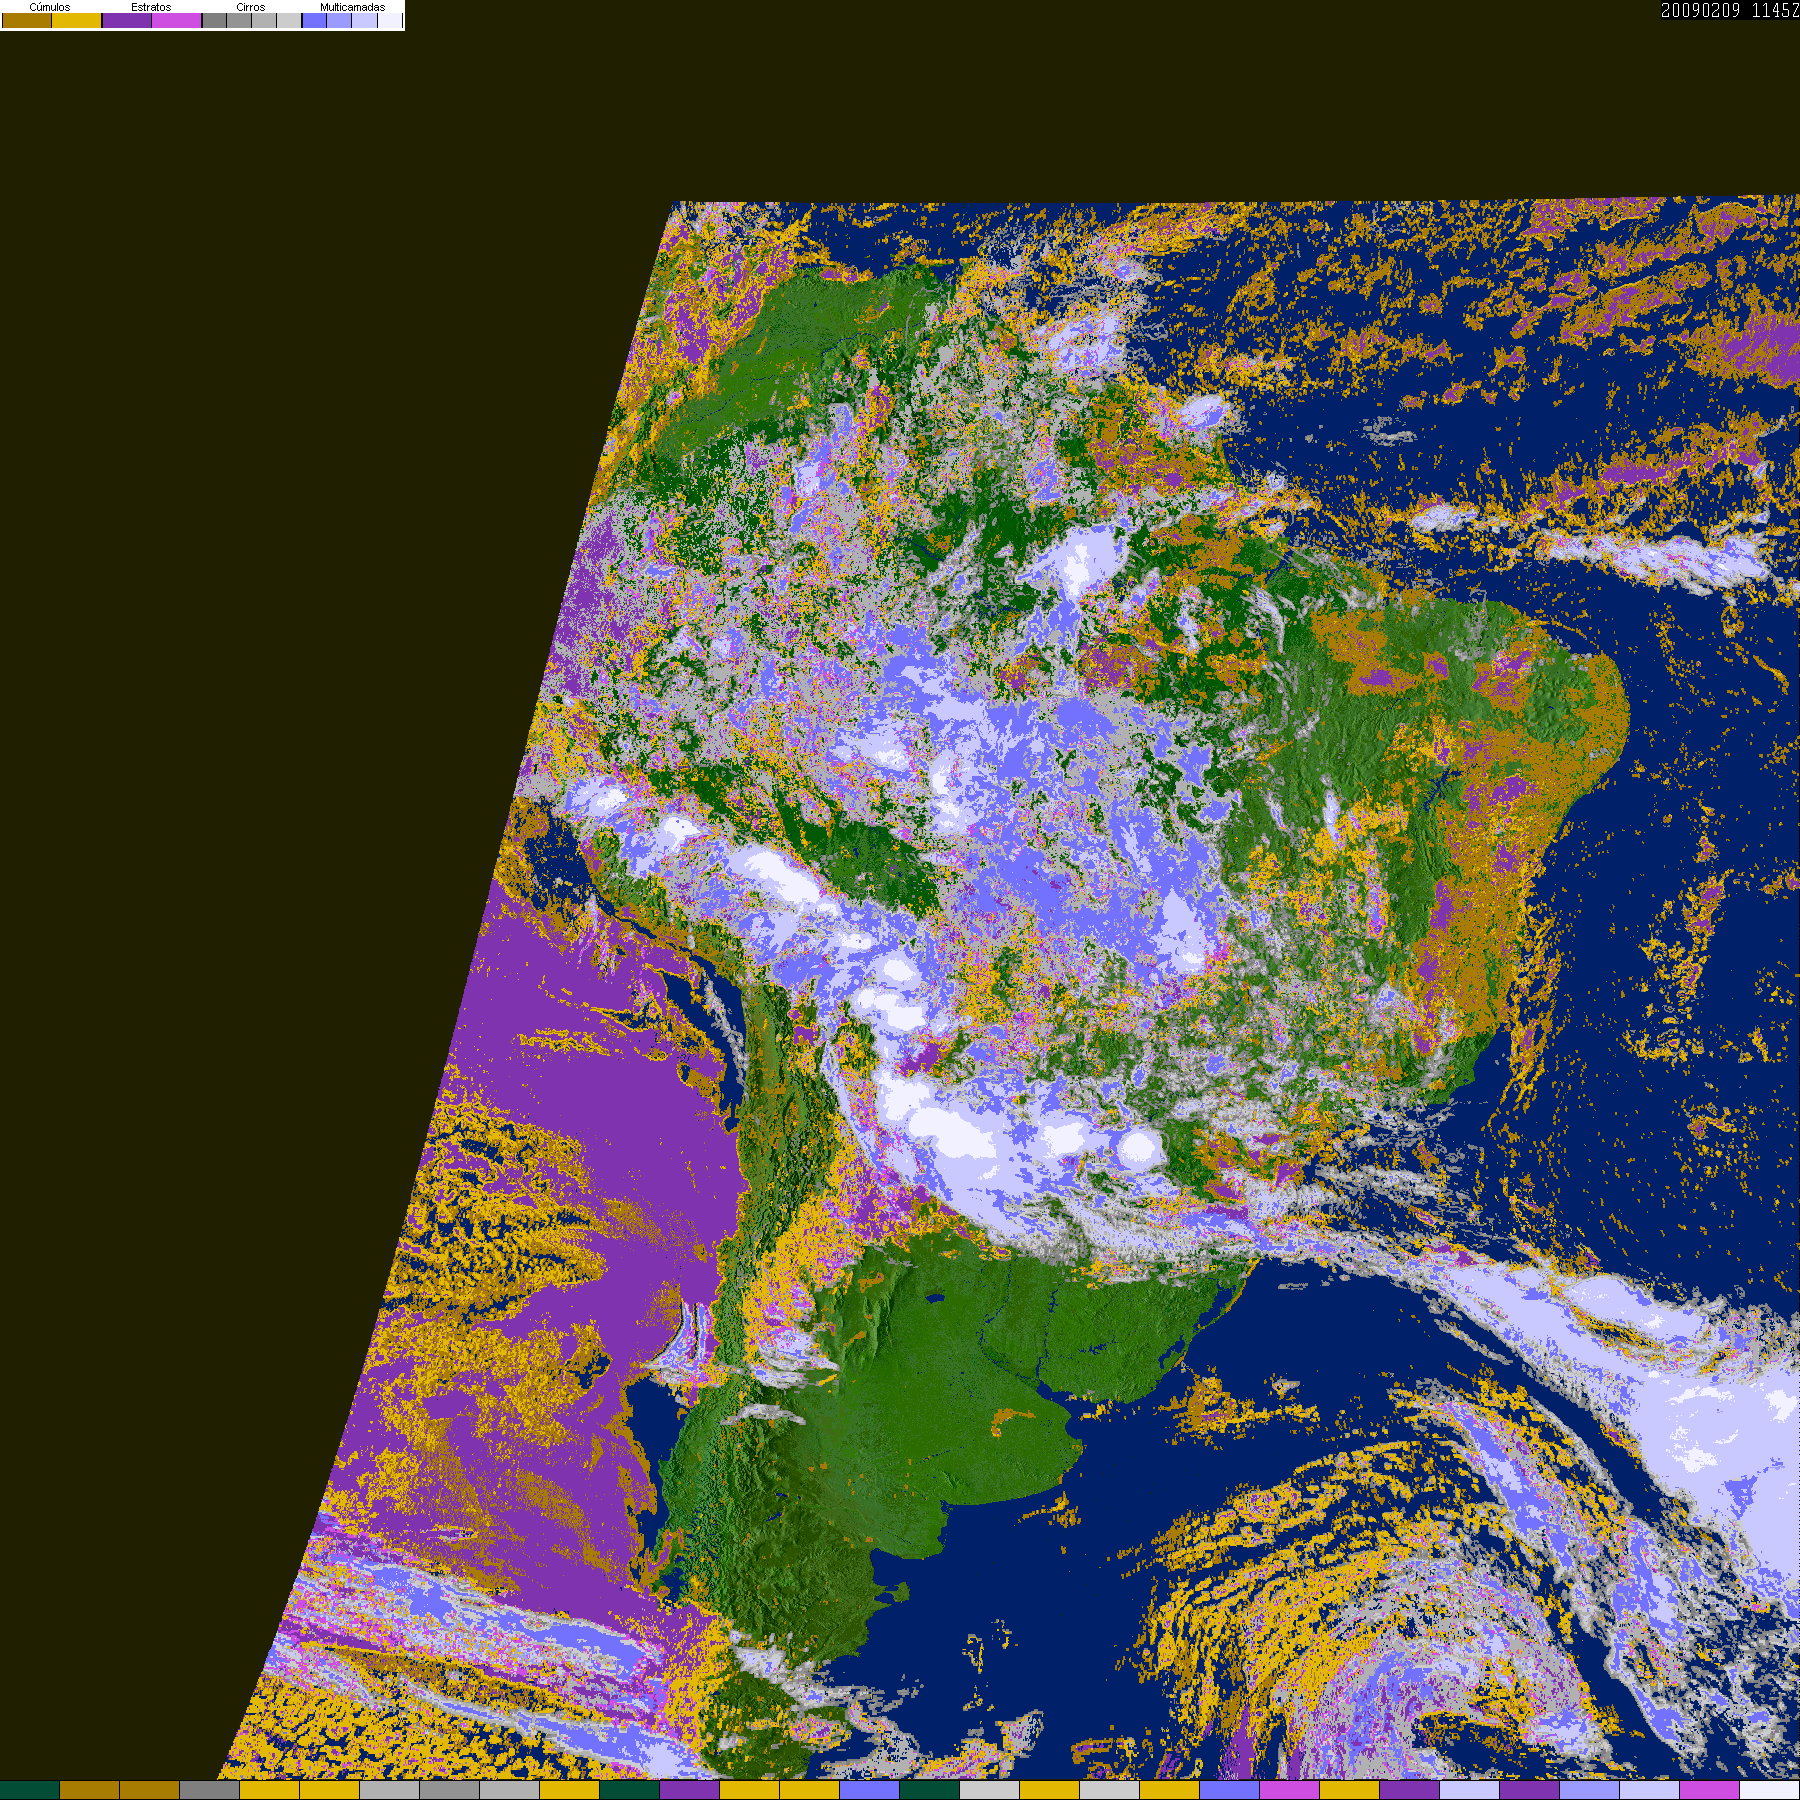Click the Cúmulos legend label
Viewport: 1800px width, 1800px height.
pos(50,7)
